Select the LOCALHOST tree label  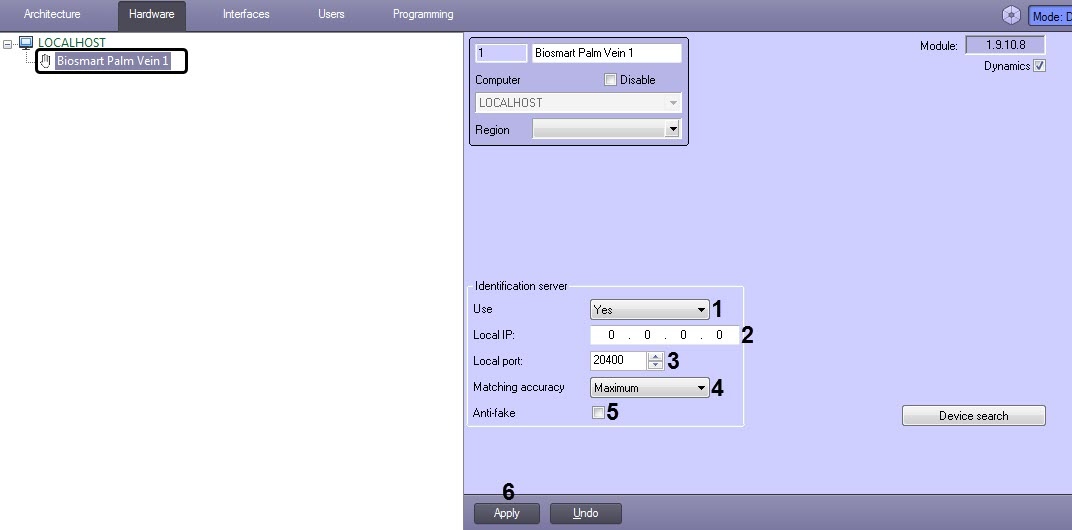click(x=72, y=43)
